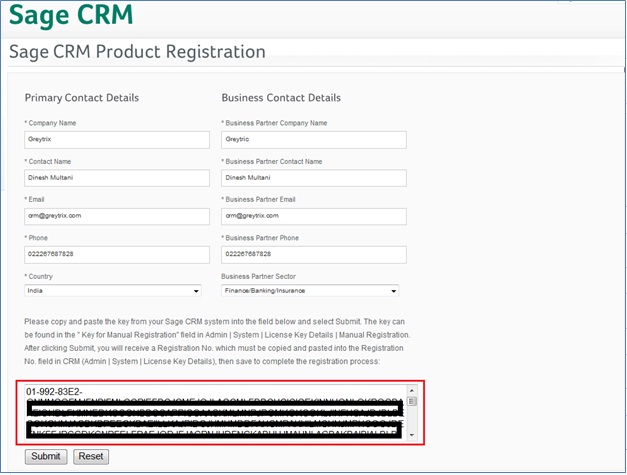Click the "* Business Partner Phone" label

pyautogui.click(x=260, y=238)
